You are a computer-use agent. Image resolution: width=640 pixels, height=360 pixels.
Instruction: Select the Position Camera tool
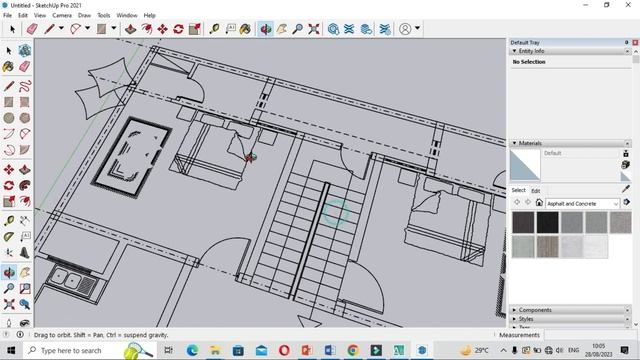tap(9, 323)
